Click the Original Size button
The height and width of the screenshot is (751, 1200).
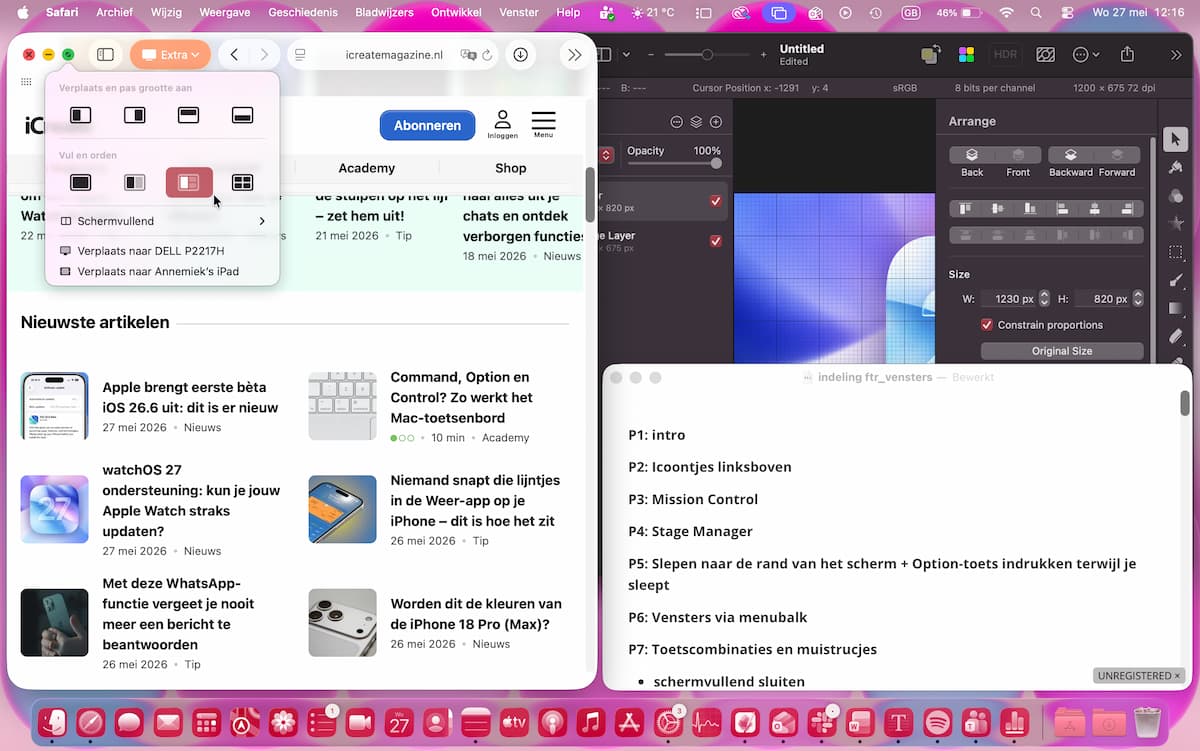(x=1062, y=351)
